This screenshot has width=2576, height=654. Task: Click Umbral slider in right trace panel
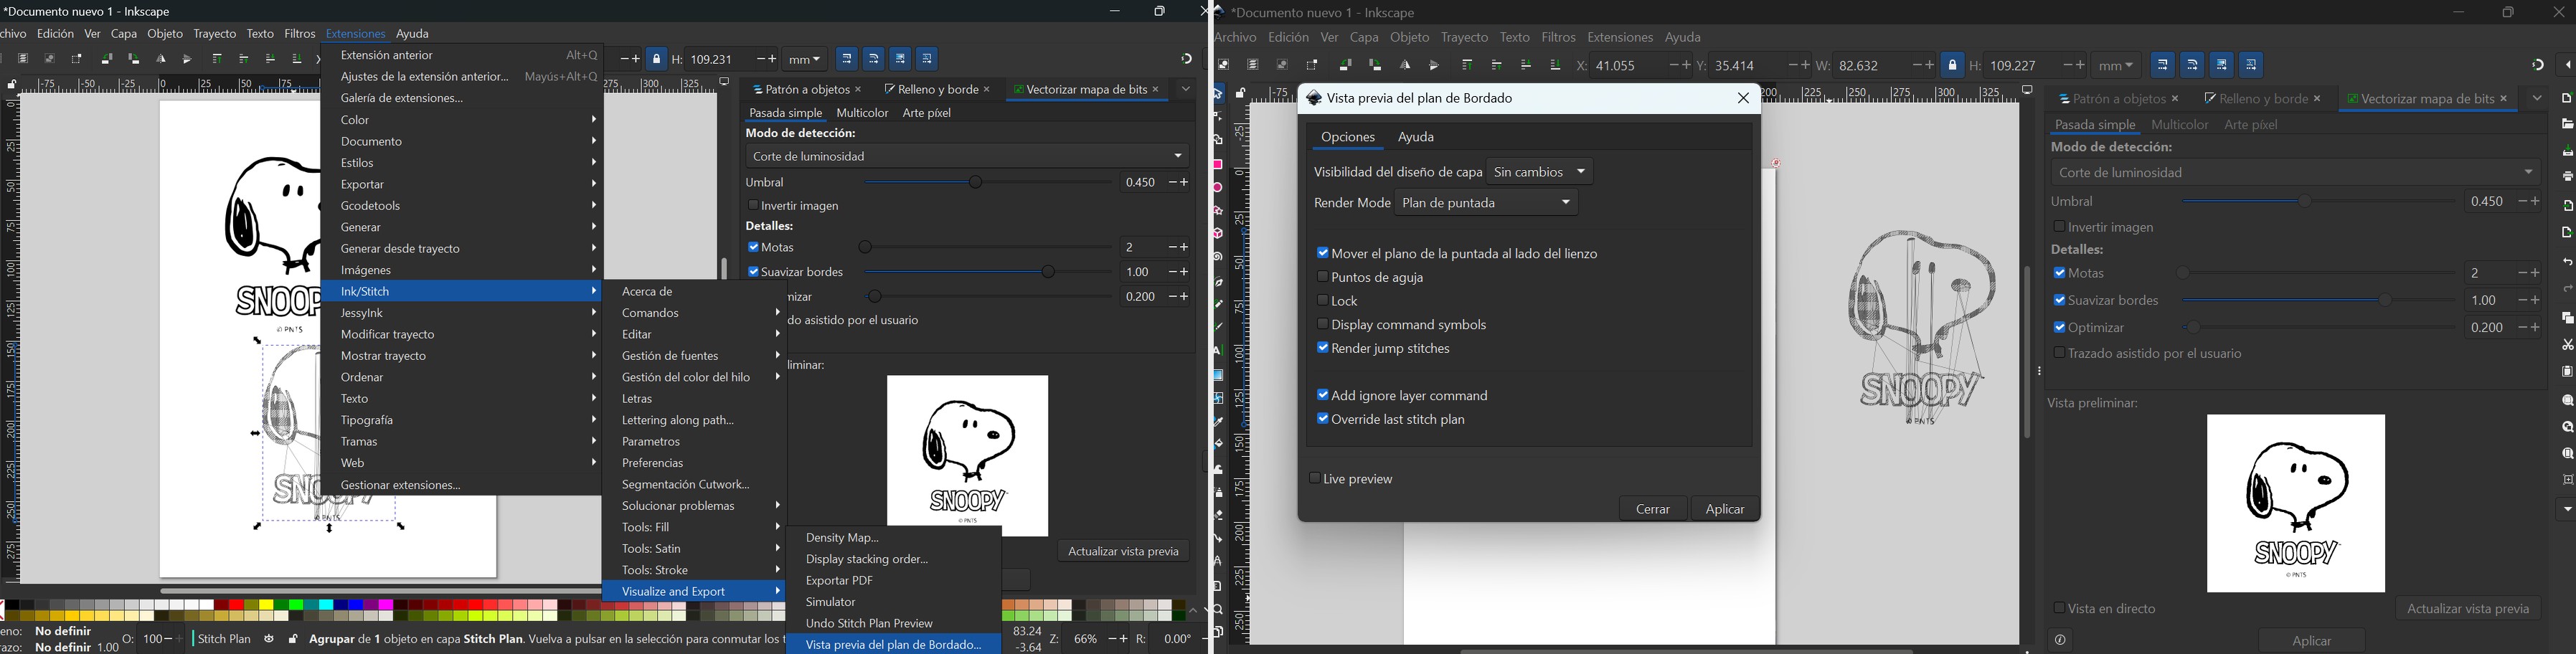[2316, 202]
